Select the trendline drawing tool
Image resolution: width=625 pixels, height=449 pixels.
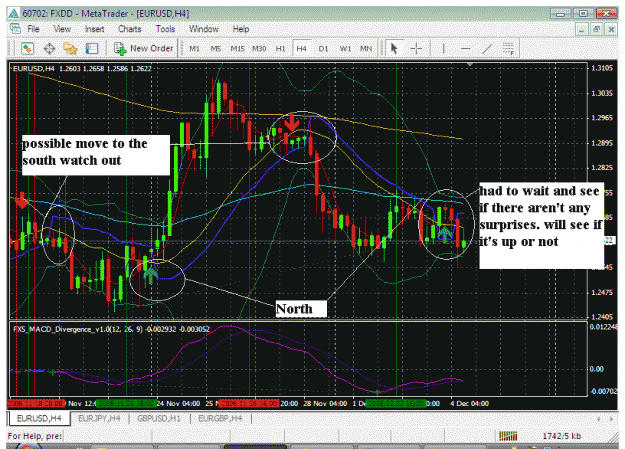[487, 49]
